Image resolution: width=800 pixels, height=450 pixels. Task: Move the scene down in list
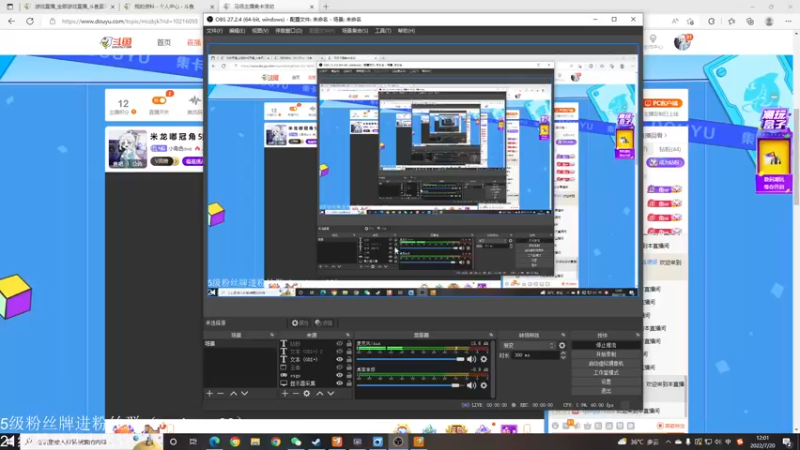point(244,393)
